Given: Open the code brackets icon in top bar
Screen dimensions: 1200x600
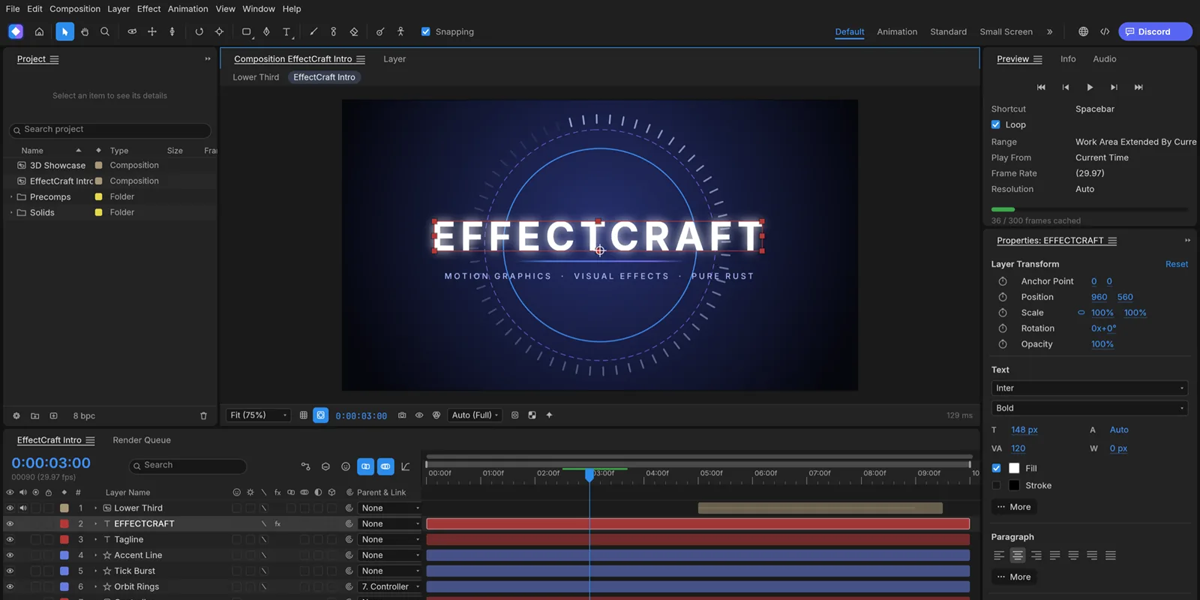Looking at the screenshot, I should tap(1105, 32).
